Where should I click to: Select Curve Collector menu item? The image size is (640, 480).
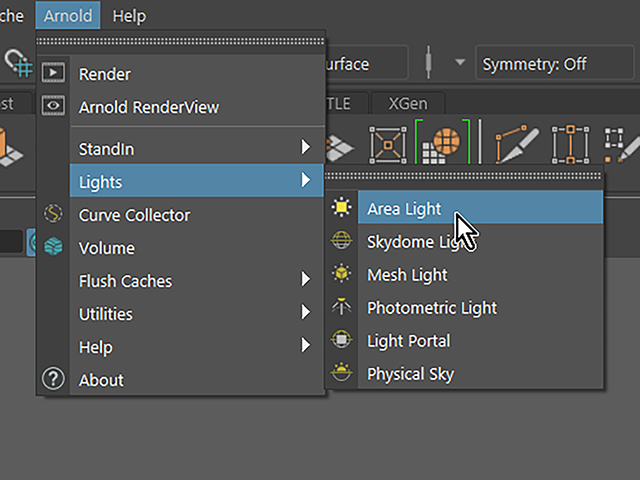coord(197,215)
